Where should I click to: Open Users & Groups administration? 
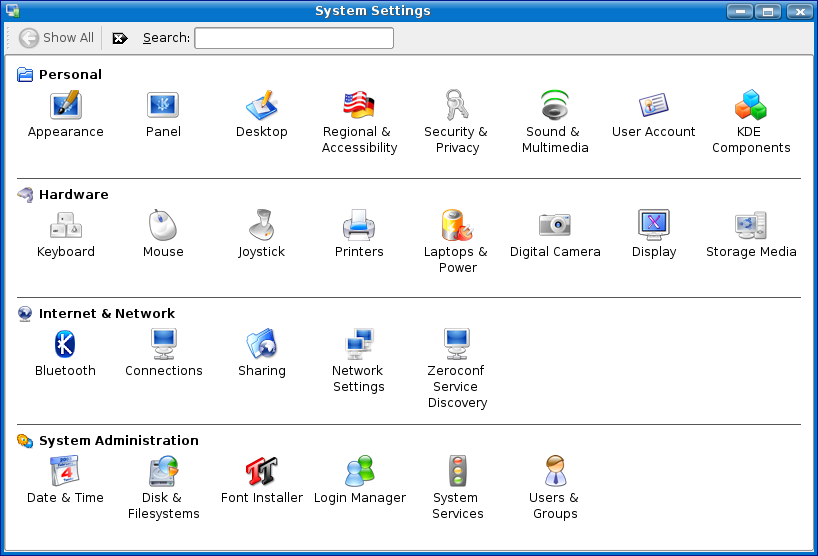(x=555, y=471)
